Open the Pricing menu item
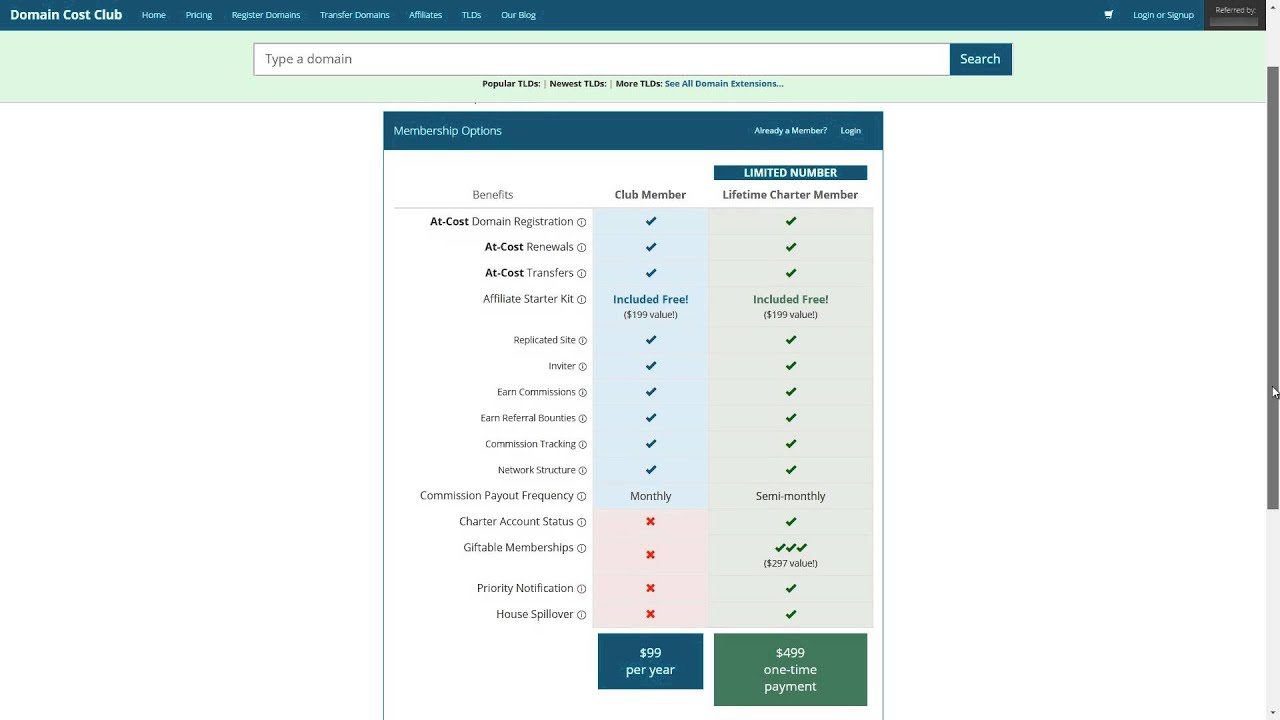Viewport: 1280px width, 720px height. pos(198,15)
